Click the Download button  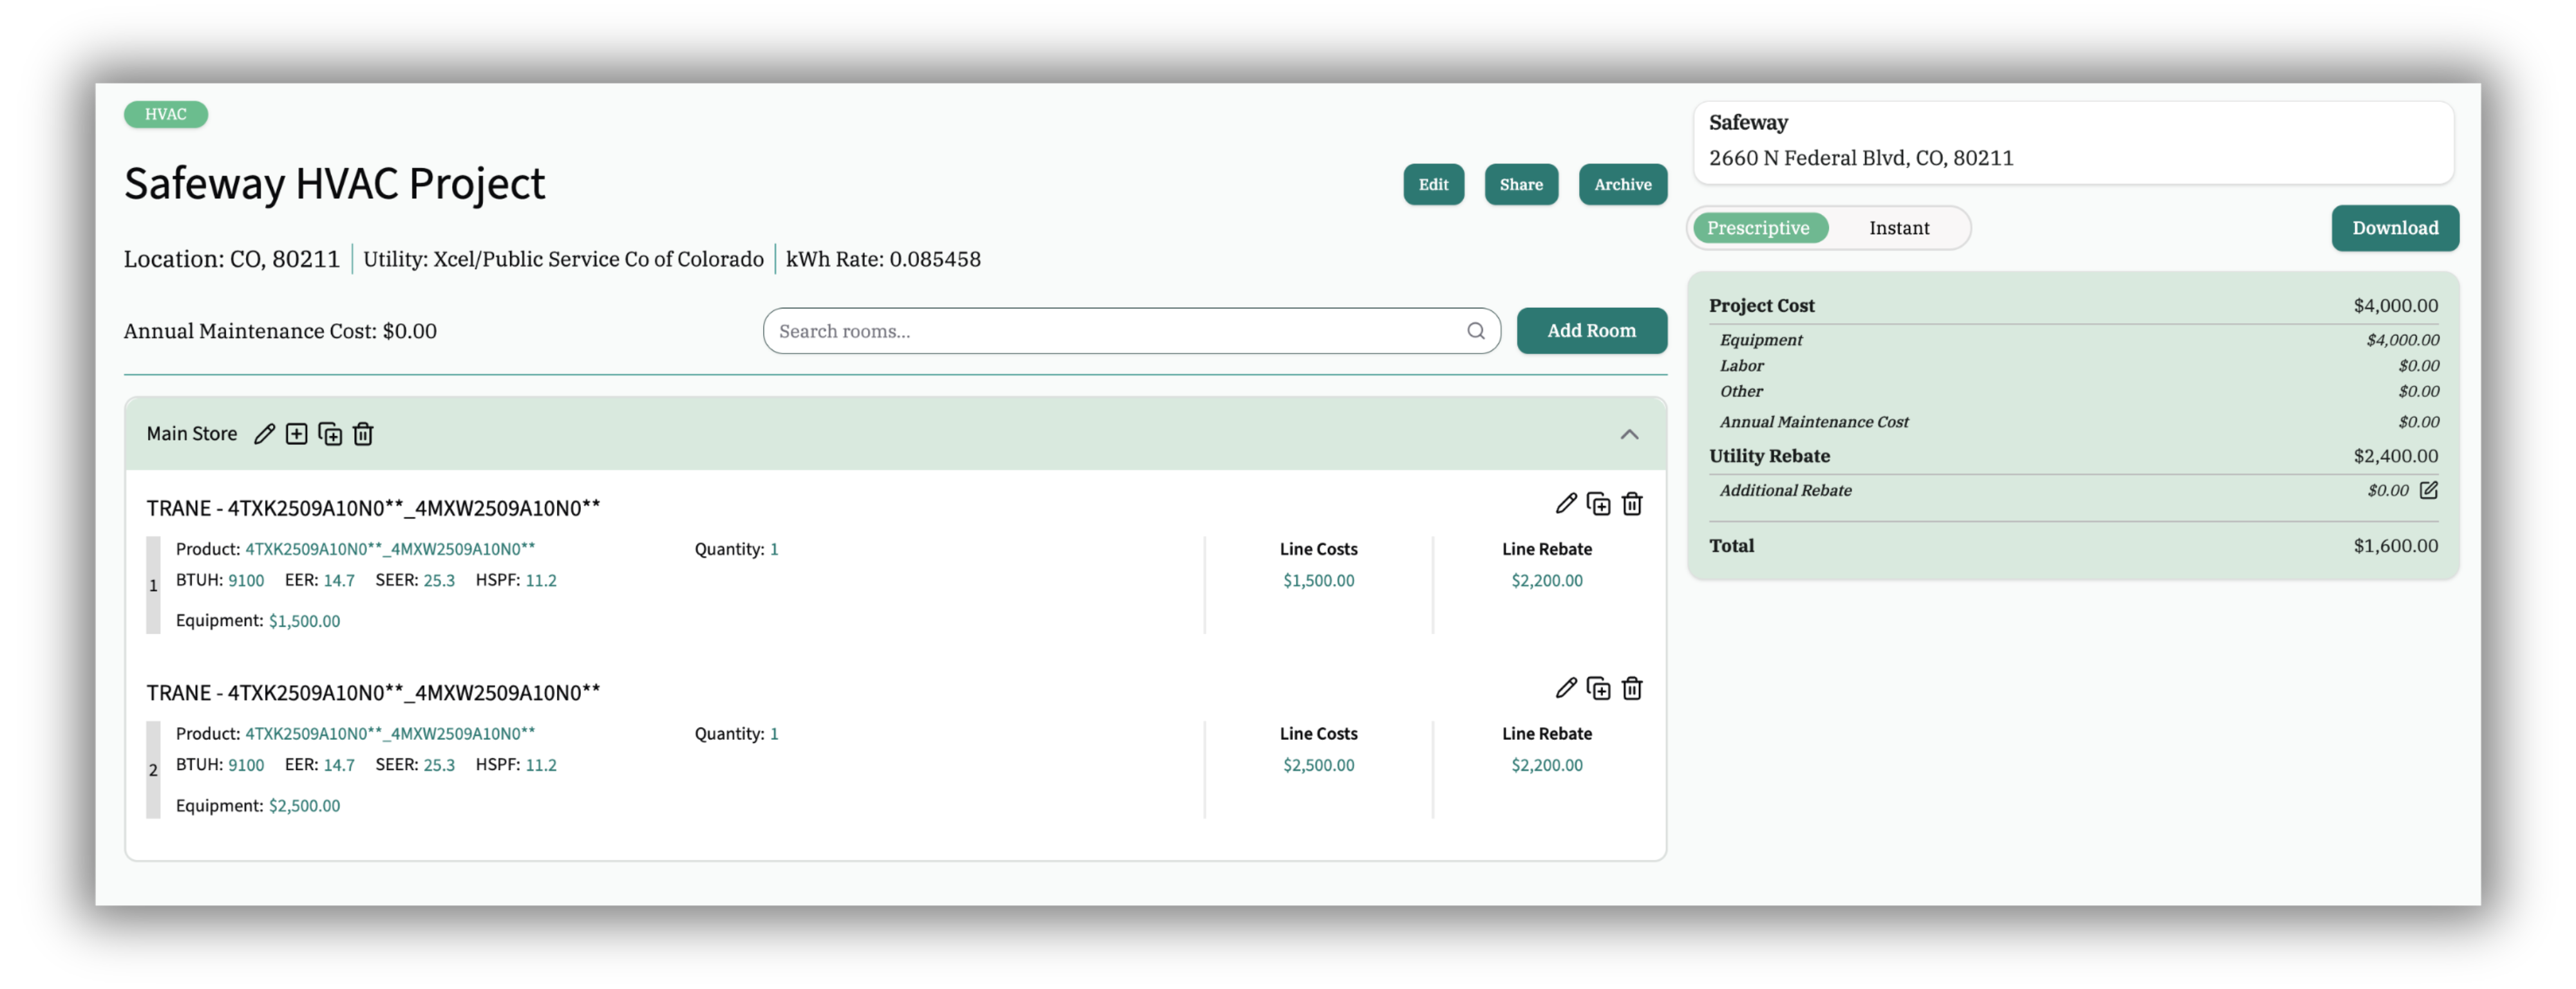click(2395, 228)
